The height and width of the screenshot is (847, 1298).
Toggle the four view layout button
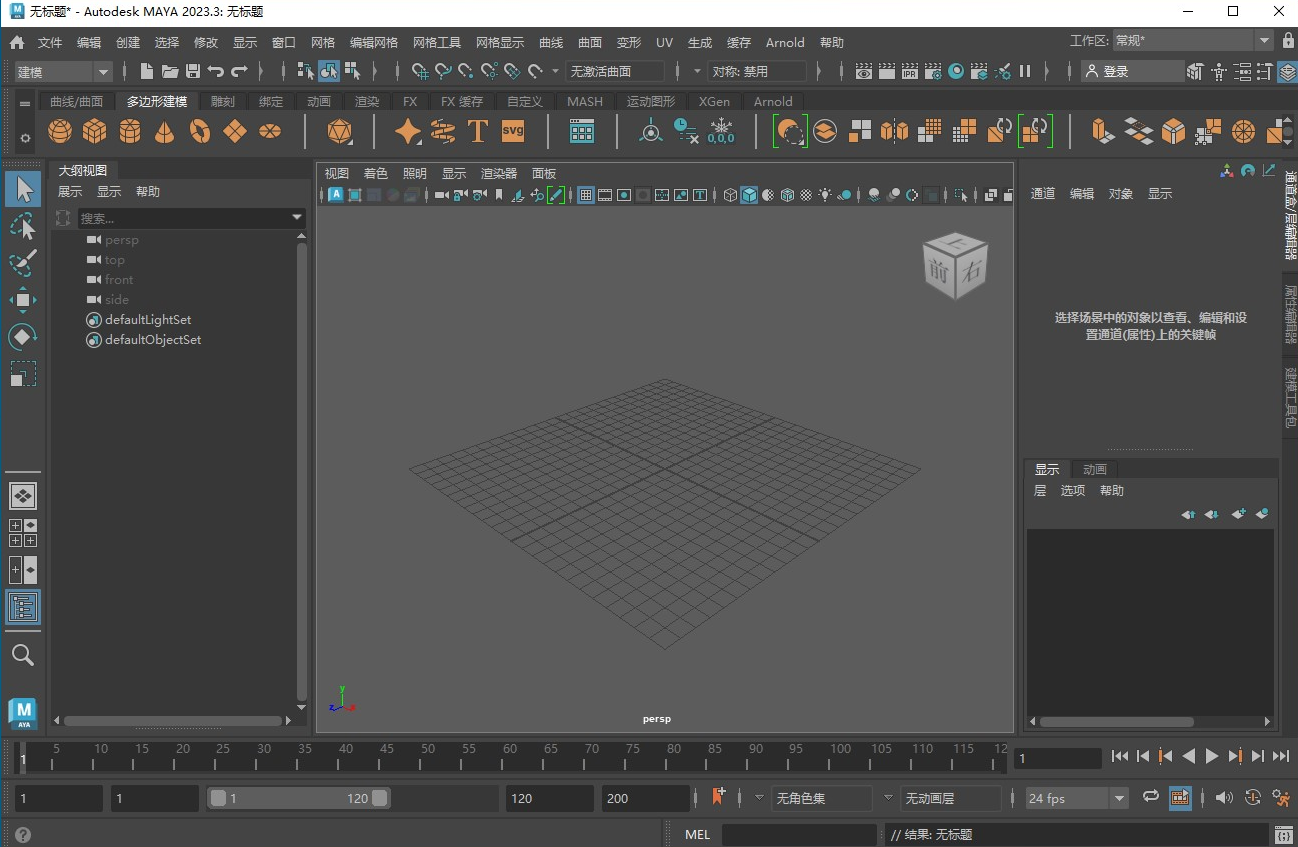click(x=23, y=532)
